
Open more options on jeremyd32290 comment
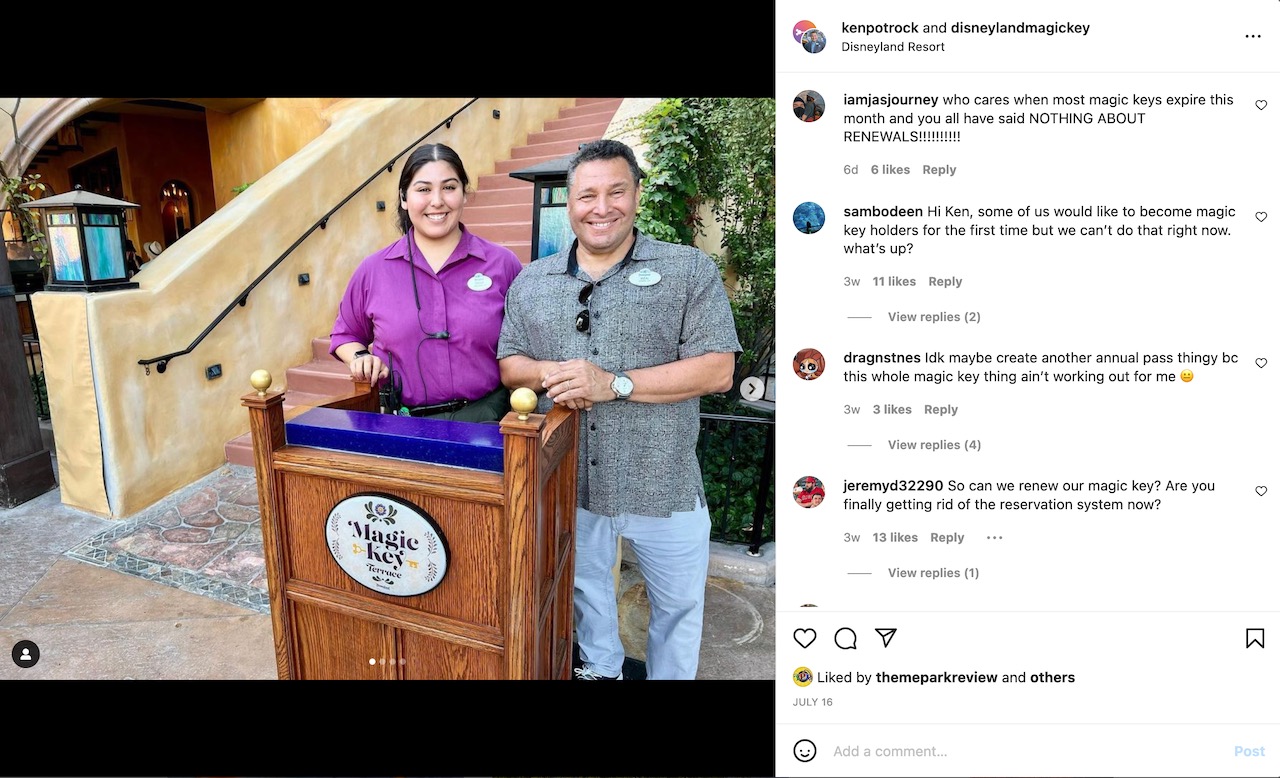[994, 537]
